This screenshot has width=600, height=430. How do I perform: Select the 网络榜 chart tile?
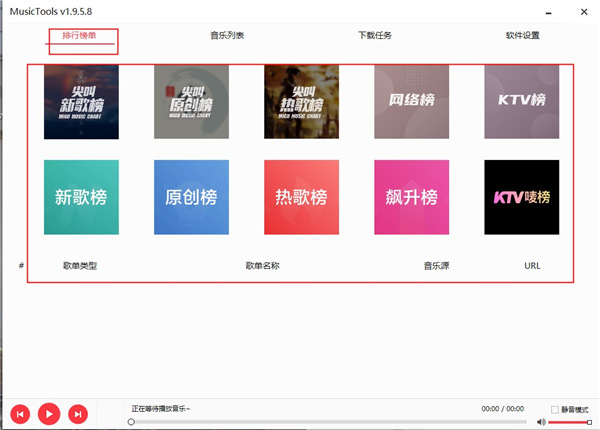pos(411,101)
